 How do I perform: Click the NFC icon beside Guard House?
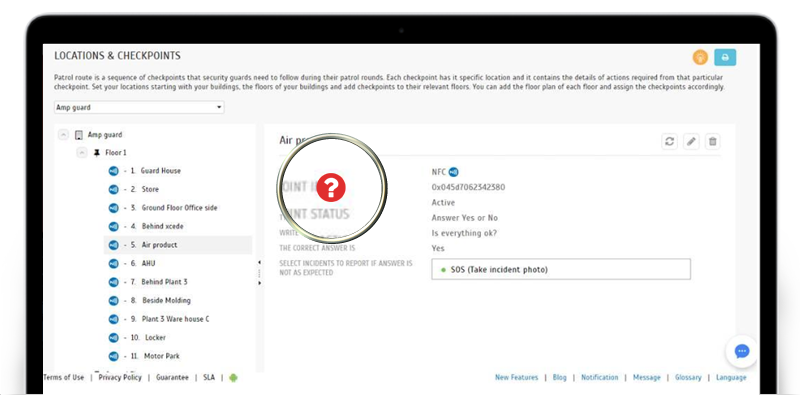pyautogui.click(x=113, y=171)
